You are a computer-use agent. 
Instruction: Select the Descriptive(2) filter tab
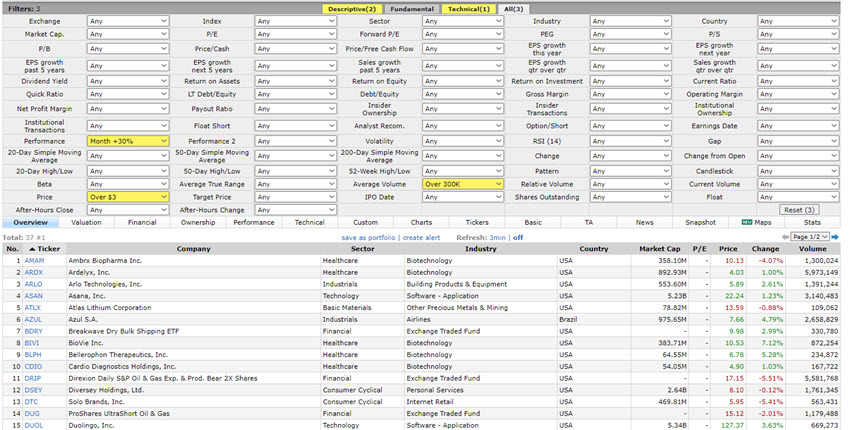pos(352,9)
